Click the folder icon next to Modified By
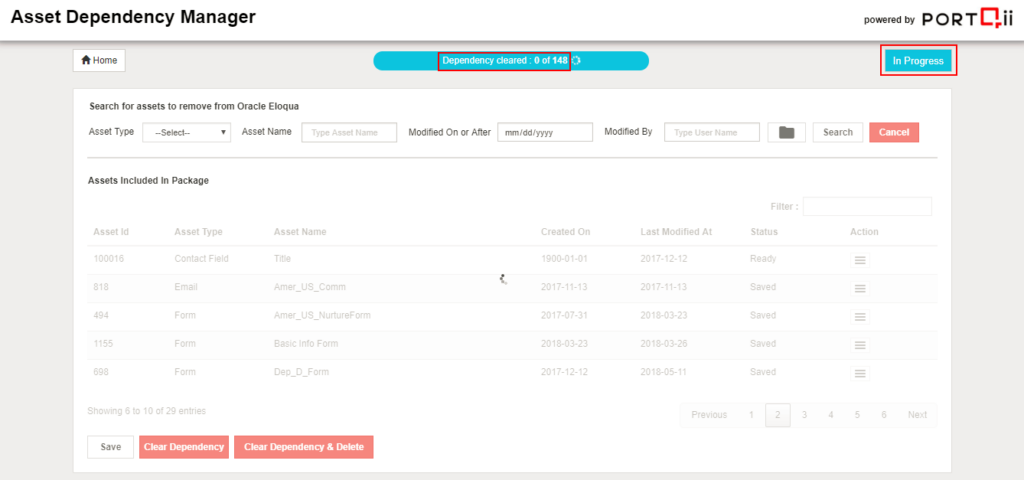 (x=786, y=132)
